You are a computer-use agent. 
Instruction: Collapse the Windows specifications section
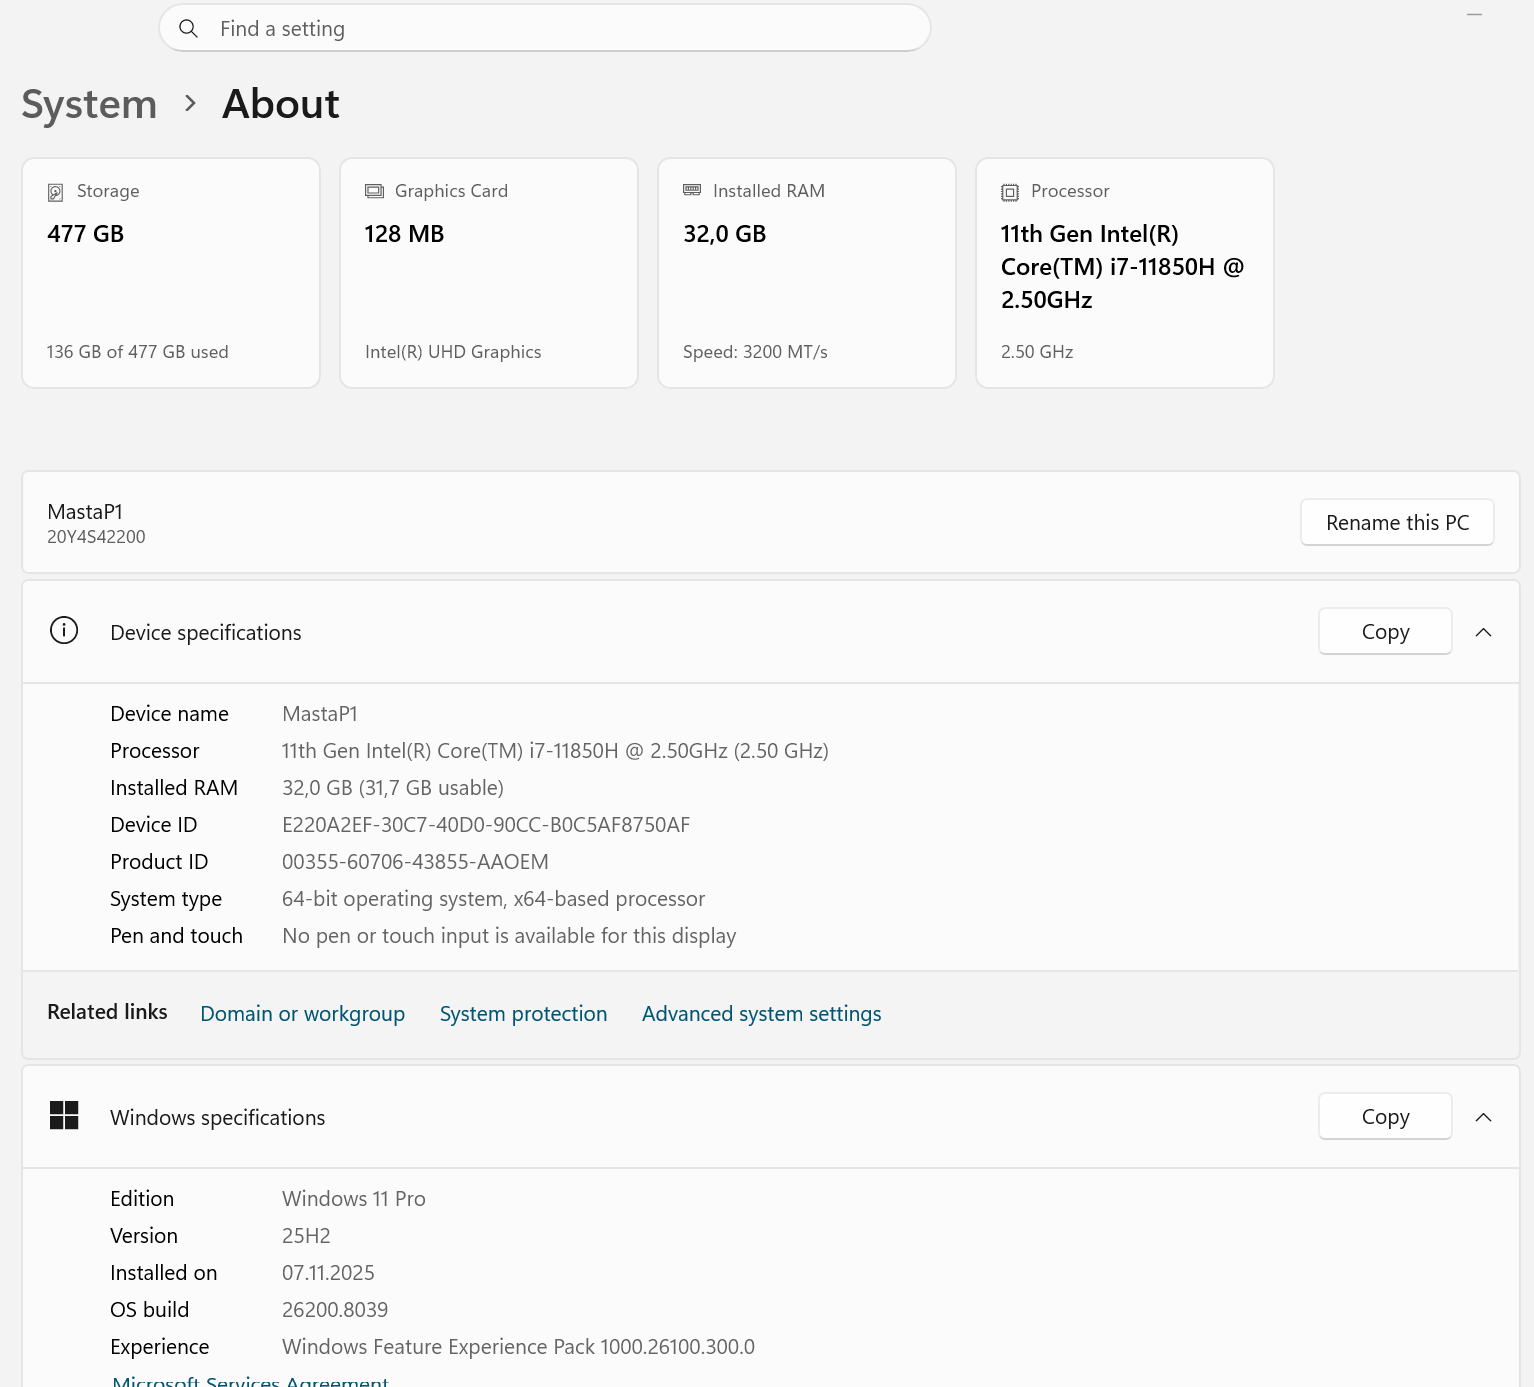click(1483, 1117)
